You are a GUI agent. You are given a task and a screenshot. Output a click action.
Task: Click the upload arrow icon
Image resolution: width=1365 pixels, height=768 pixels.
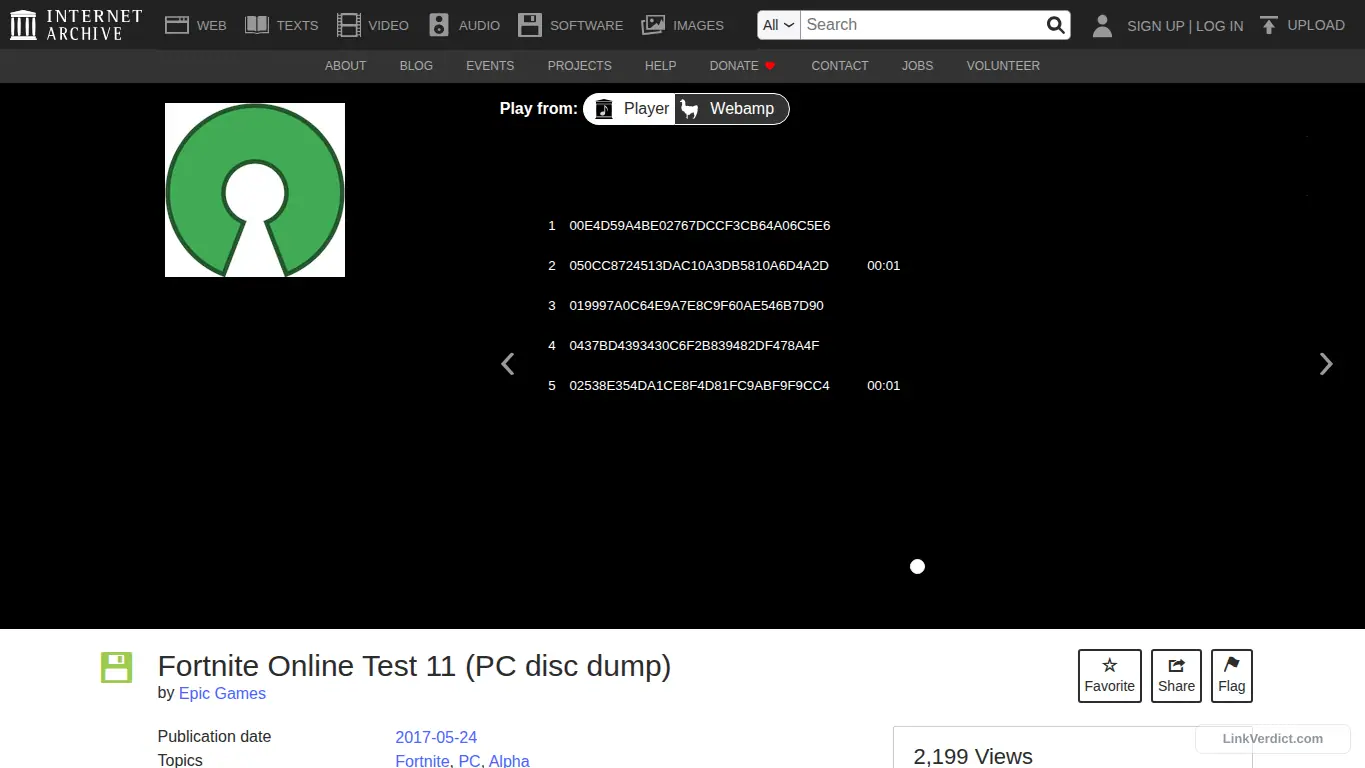click(1268, 25)
